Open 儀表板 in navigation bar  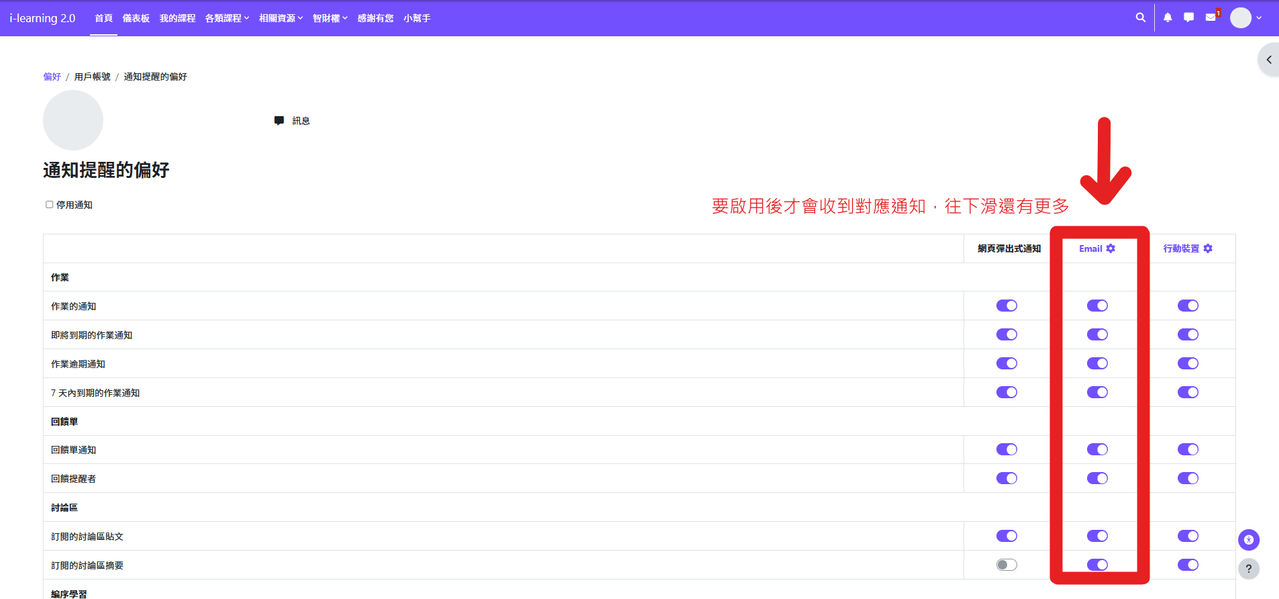(x=136, y=18)
